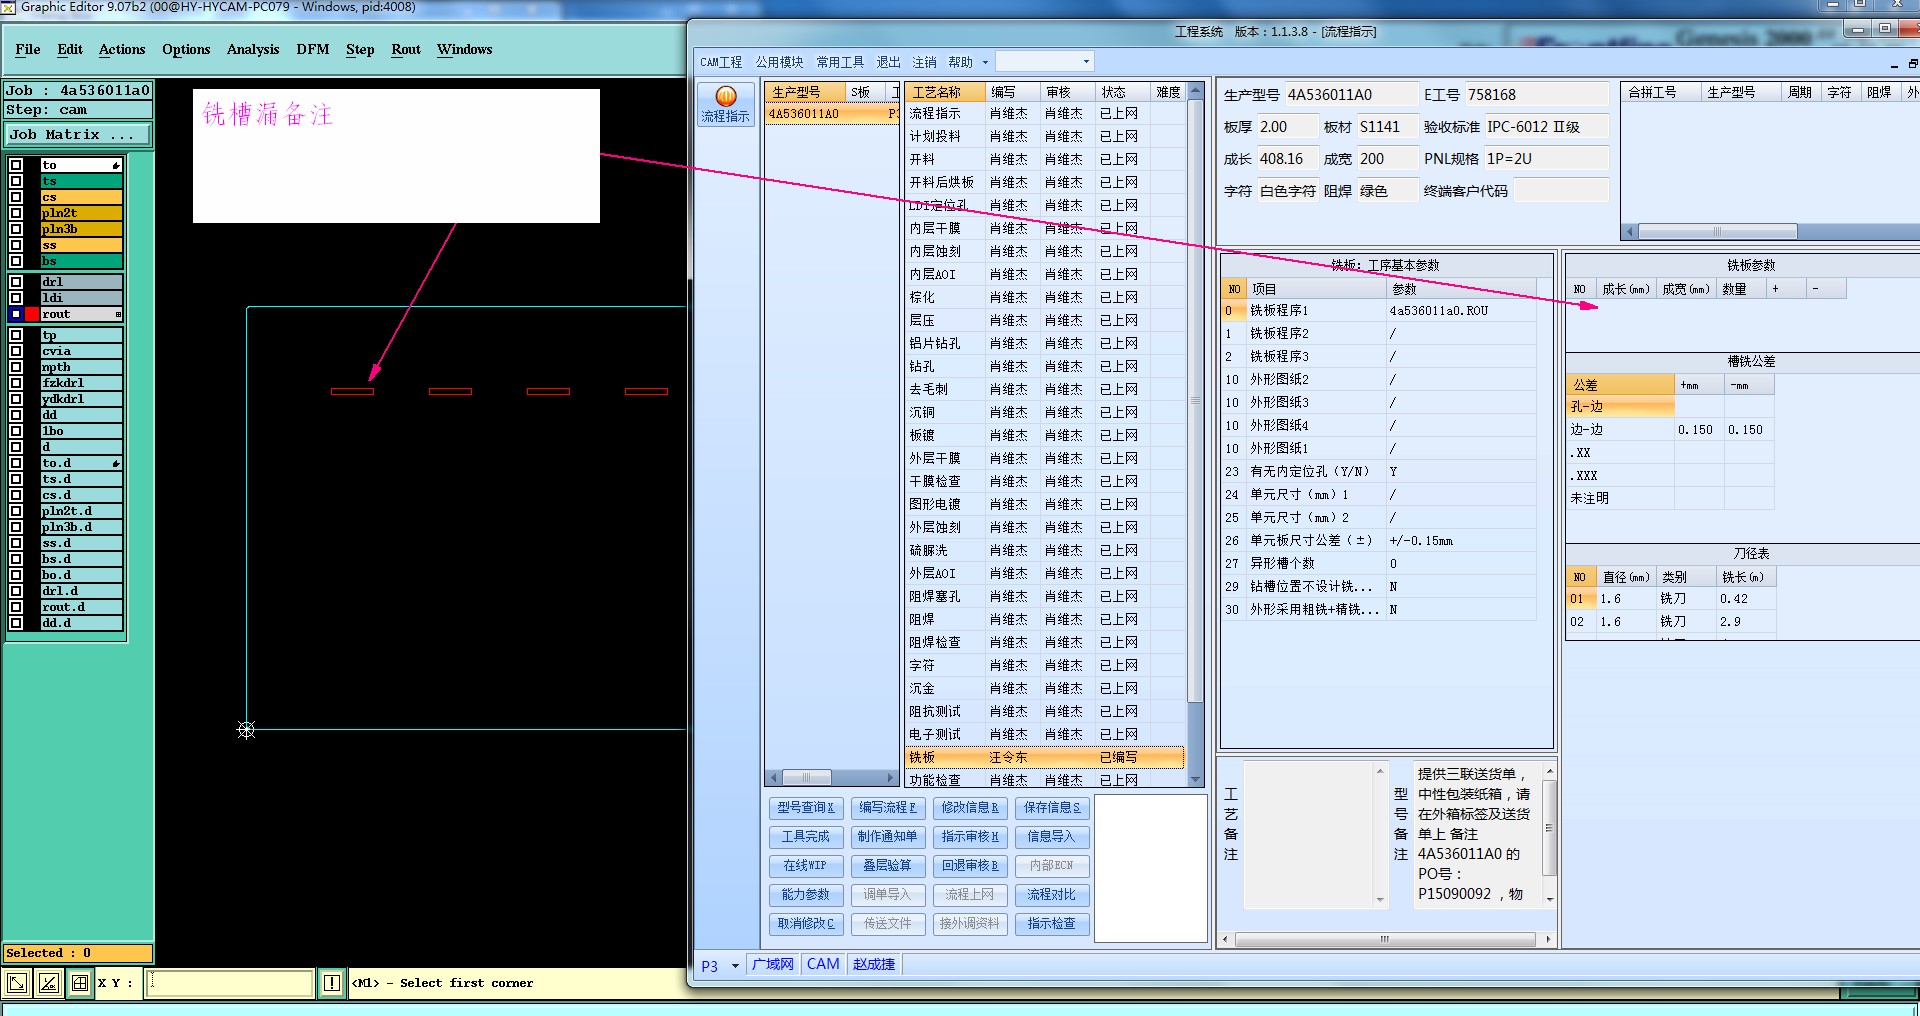Select the 广域网 tab at bottom
Image resolution: width=1920 pixels, height=1016 pixels.
pos(772,965)
